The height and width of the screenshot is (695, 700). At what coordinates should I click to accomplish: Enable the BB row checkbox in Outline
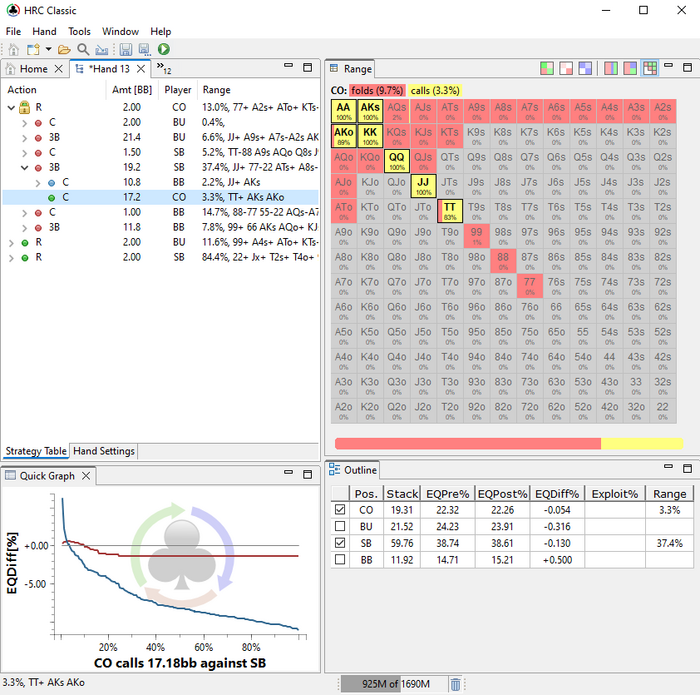pos(339,558)
